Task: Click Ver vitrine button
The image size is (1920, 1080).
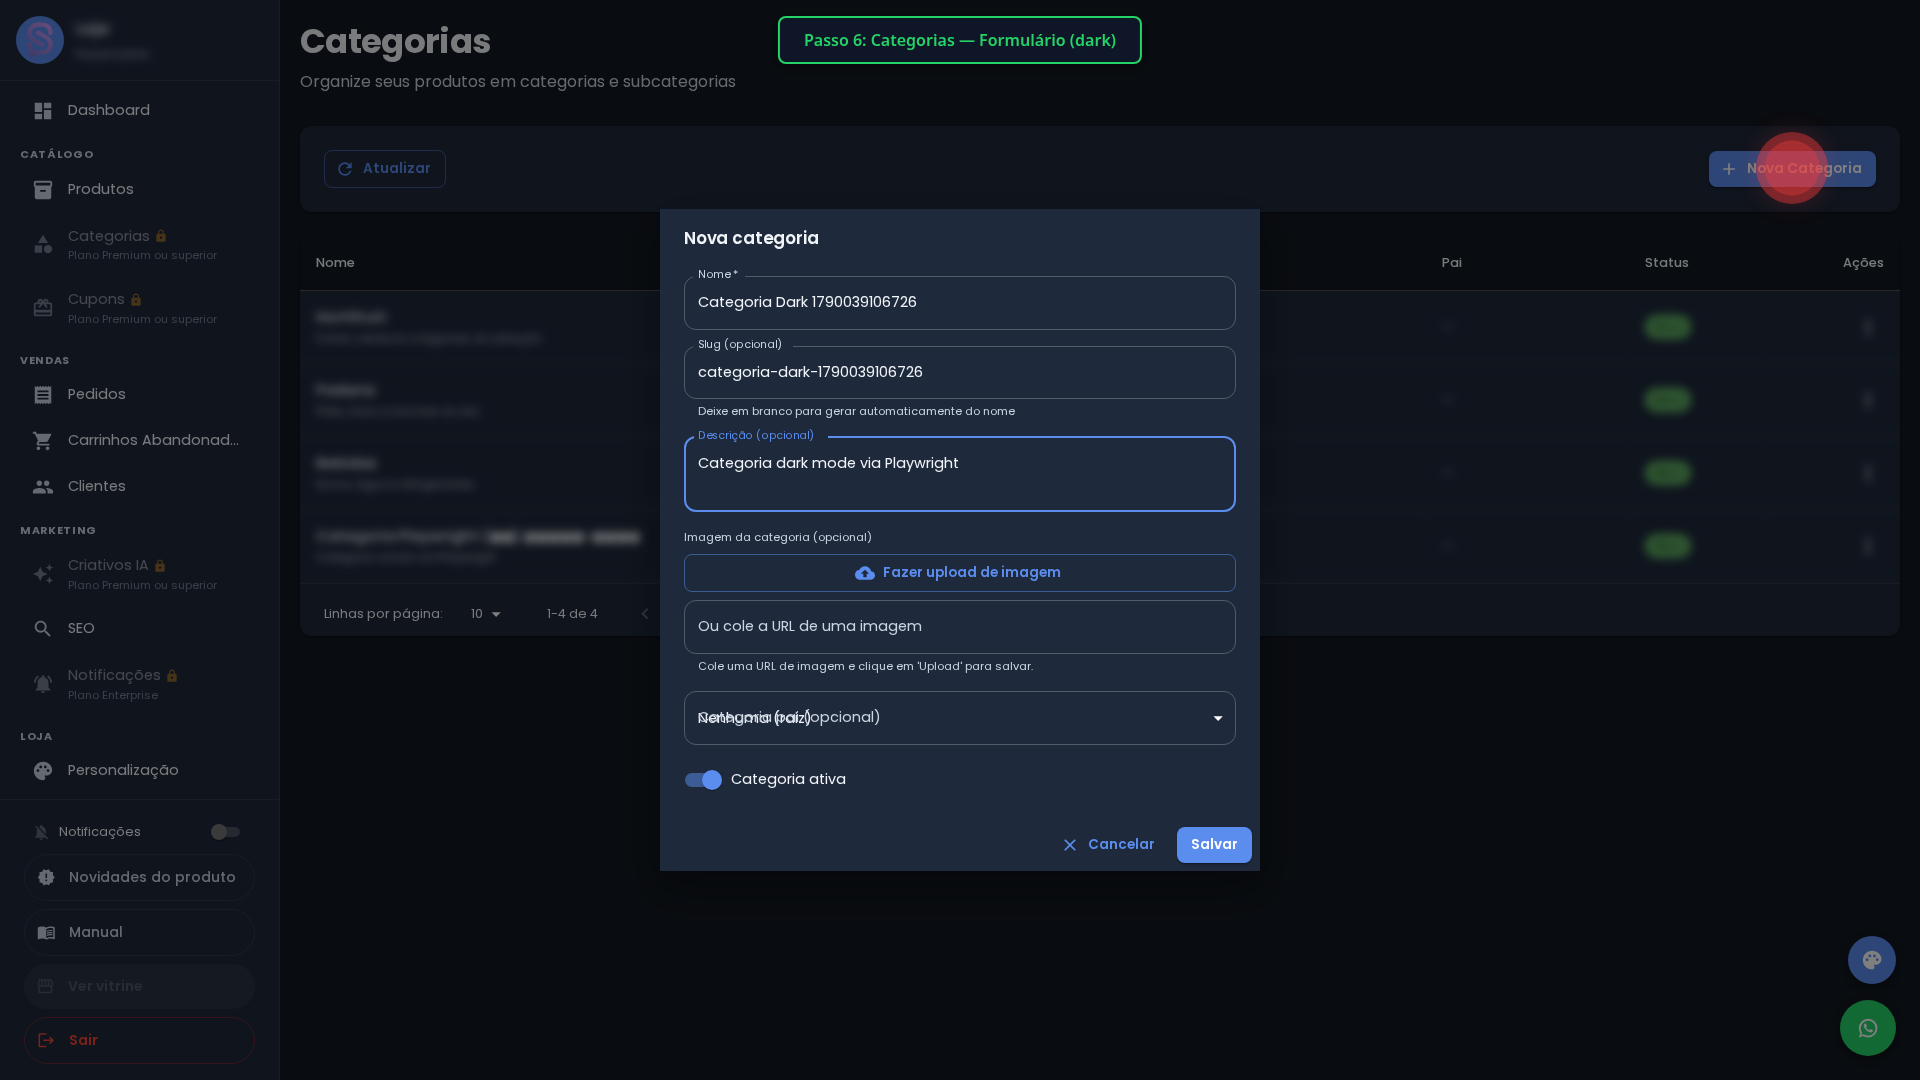Action: pyautogui.click(x=139, y=986)
